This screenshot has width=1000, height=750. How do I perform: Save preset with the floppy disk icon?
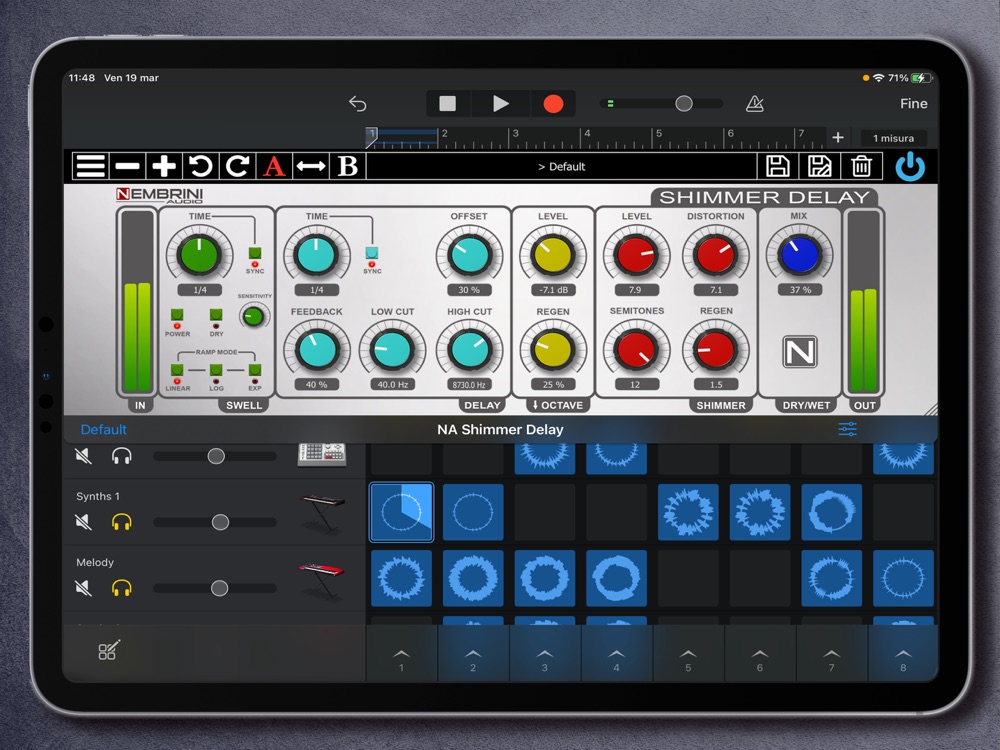777,166
